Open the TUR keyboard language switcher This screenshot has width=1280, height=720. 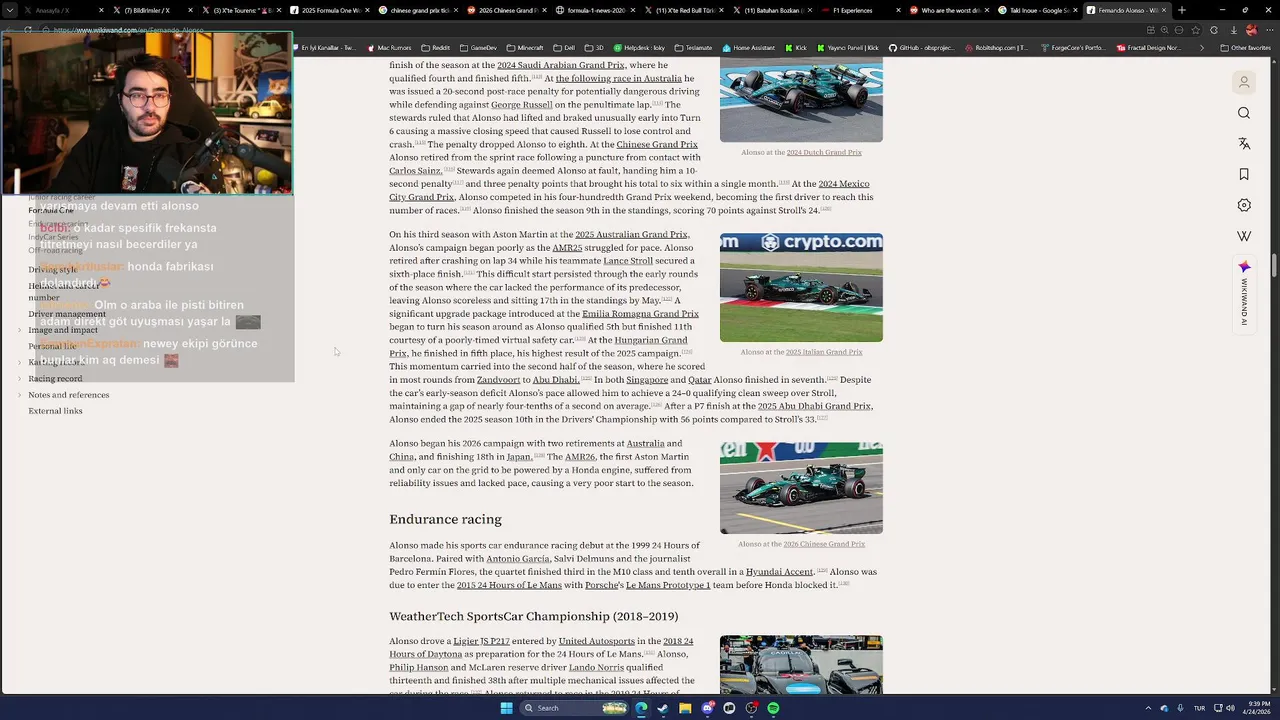(1199, 708)
